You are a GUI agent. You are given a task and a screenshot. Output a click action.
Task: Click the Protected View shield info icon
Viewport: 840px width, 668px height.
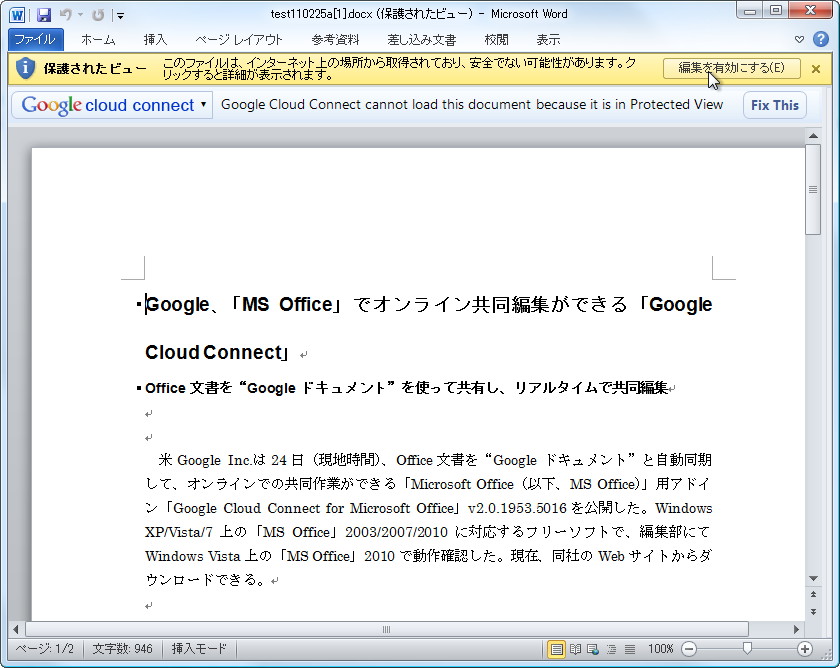point(25,68)
